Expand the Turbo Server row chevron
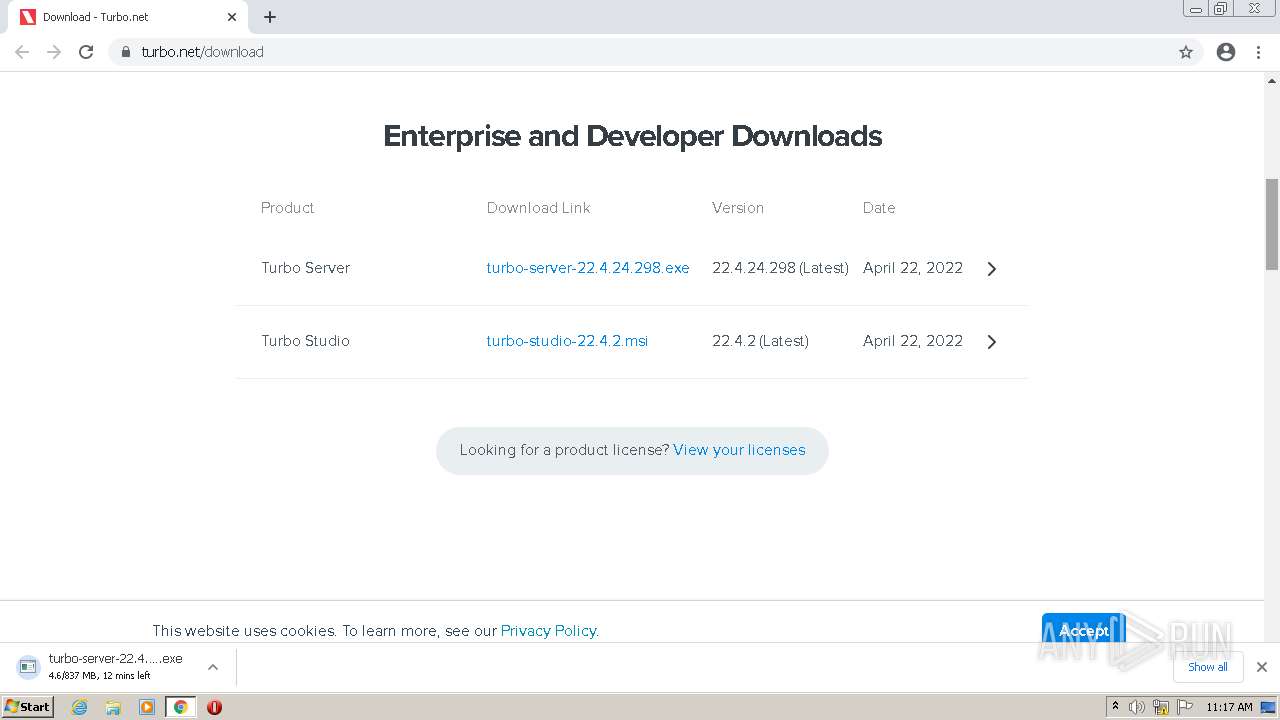This screenshot has width=1280, height=720. click(991, 269)
